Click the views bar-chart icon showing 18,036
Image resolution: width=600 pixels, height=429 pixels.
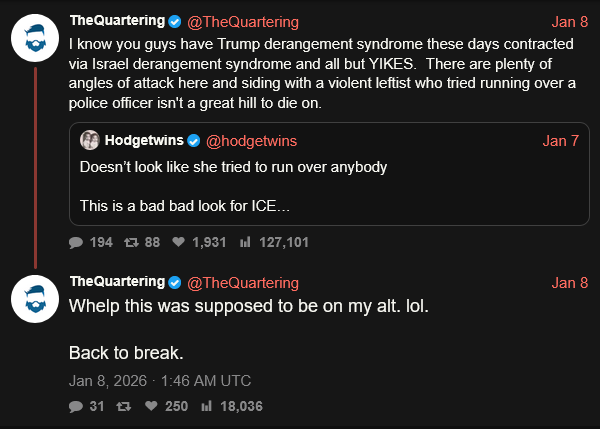(206, 406)
